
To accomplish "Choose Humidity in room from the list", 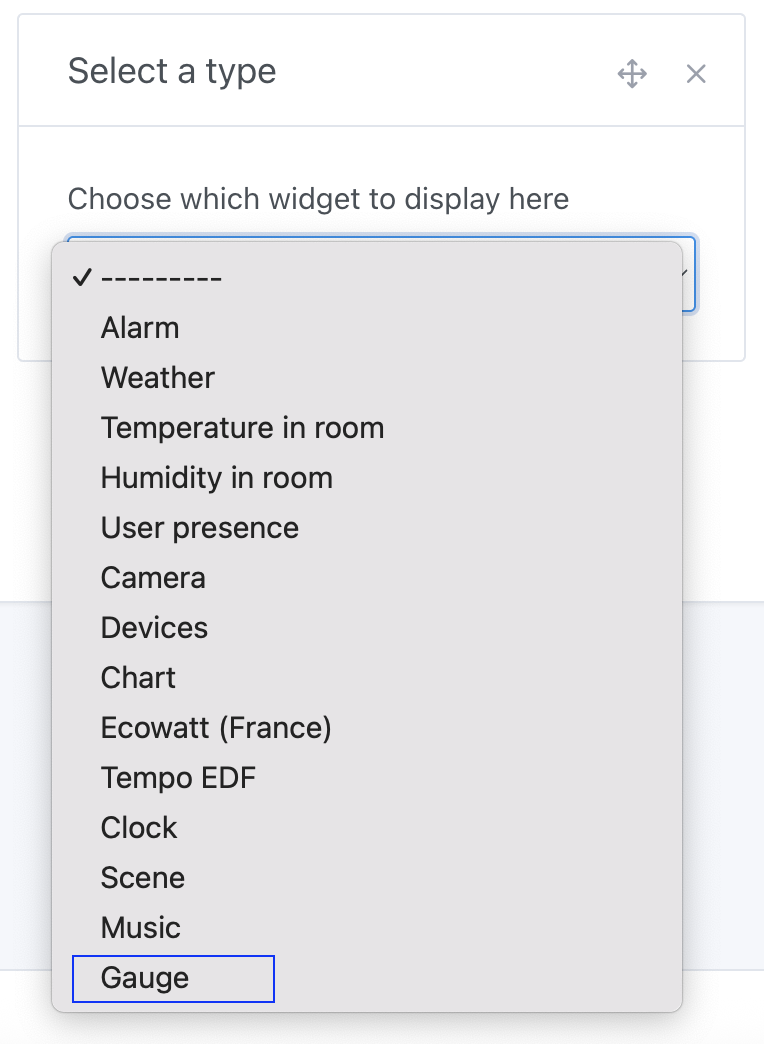I will 217,478.
